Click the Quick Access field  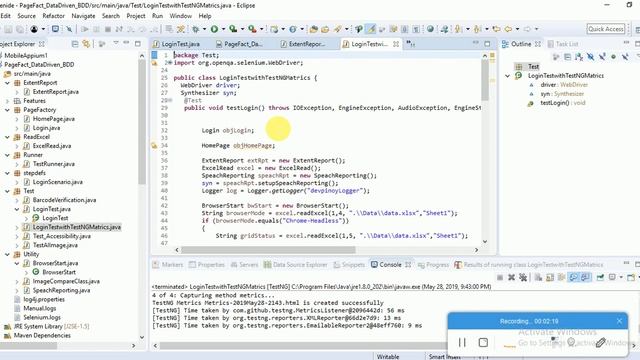(606, 29)
